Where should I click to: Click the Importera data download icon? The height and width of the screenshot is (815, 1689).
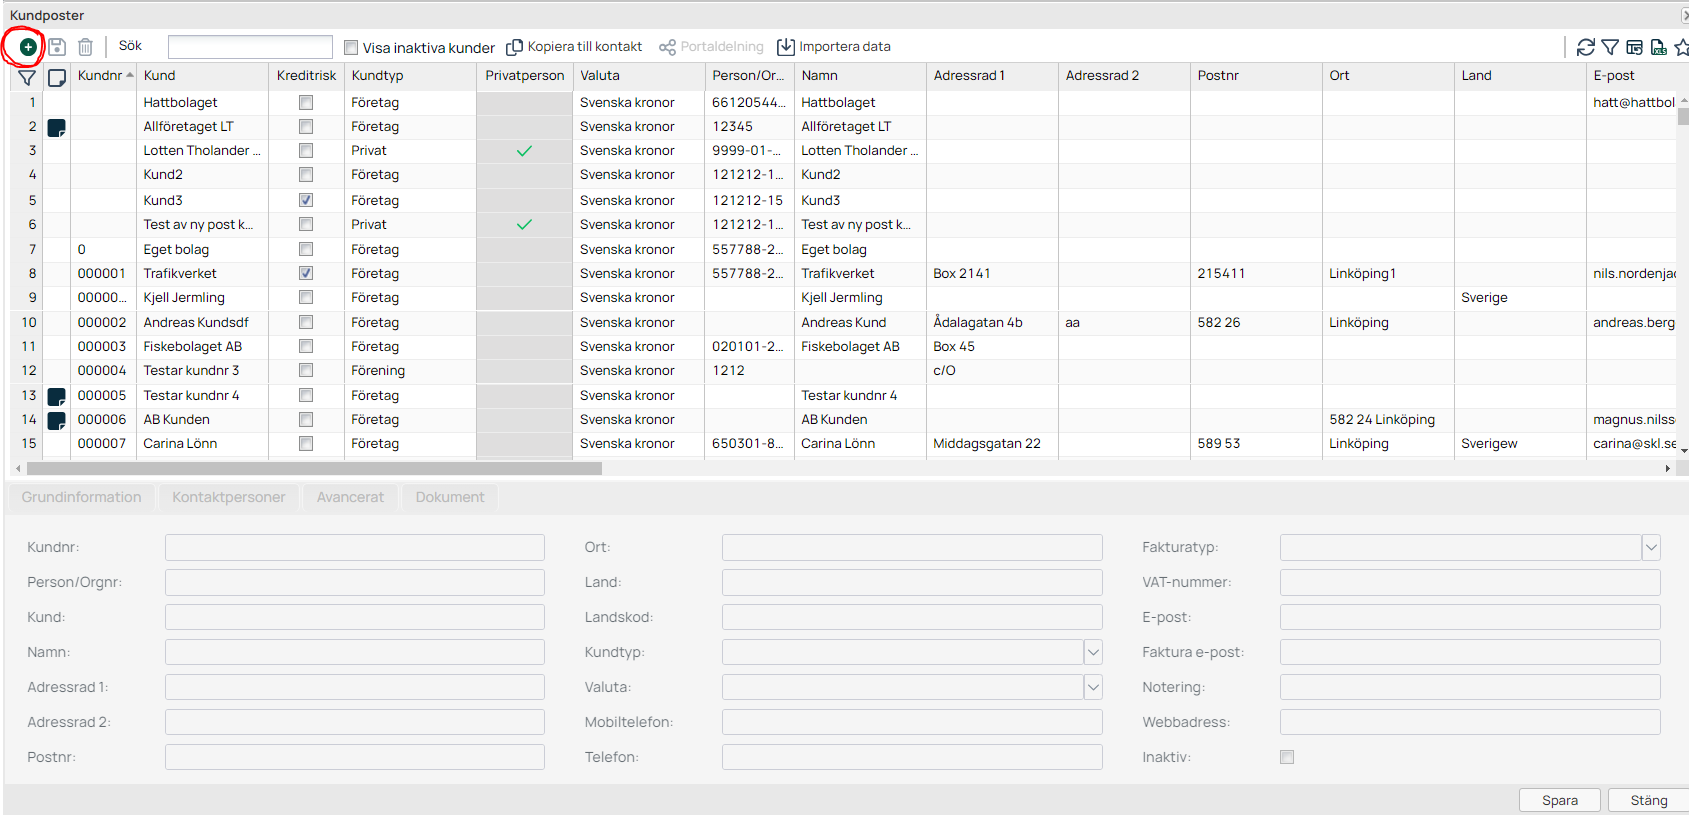tap(786, 47)
